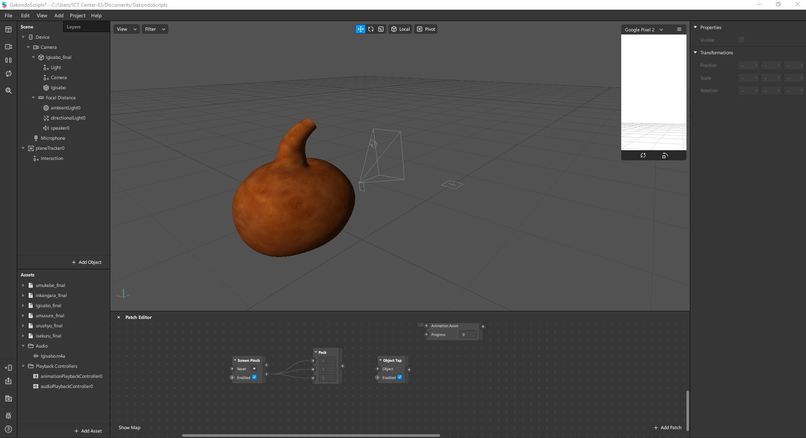
Task: Click the search magnifier icon in left sidebar
Action: [8, 90]
